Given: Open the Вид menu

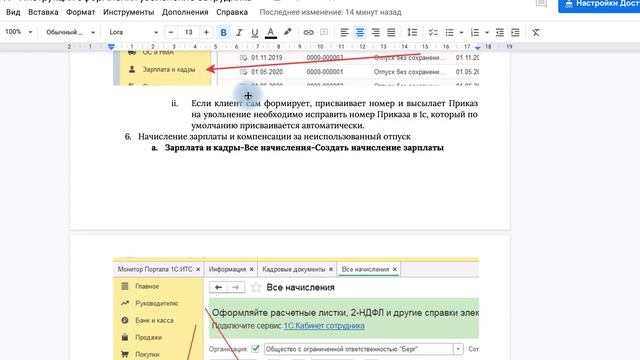Looking at the screenshot, I should click(x=13, y=12).
